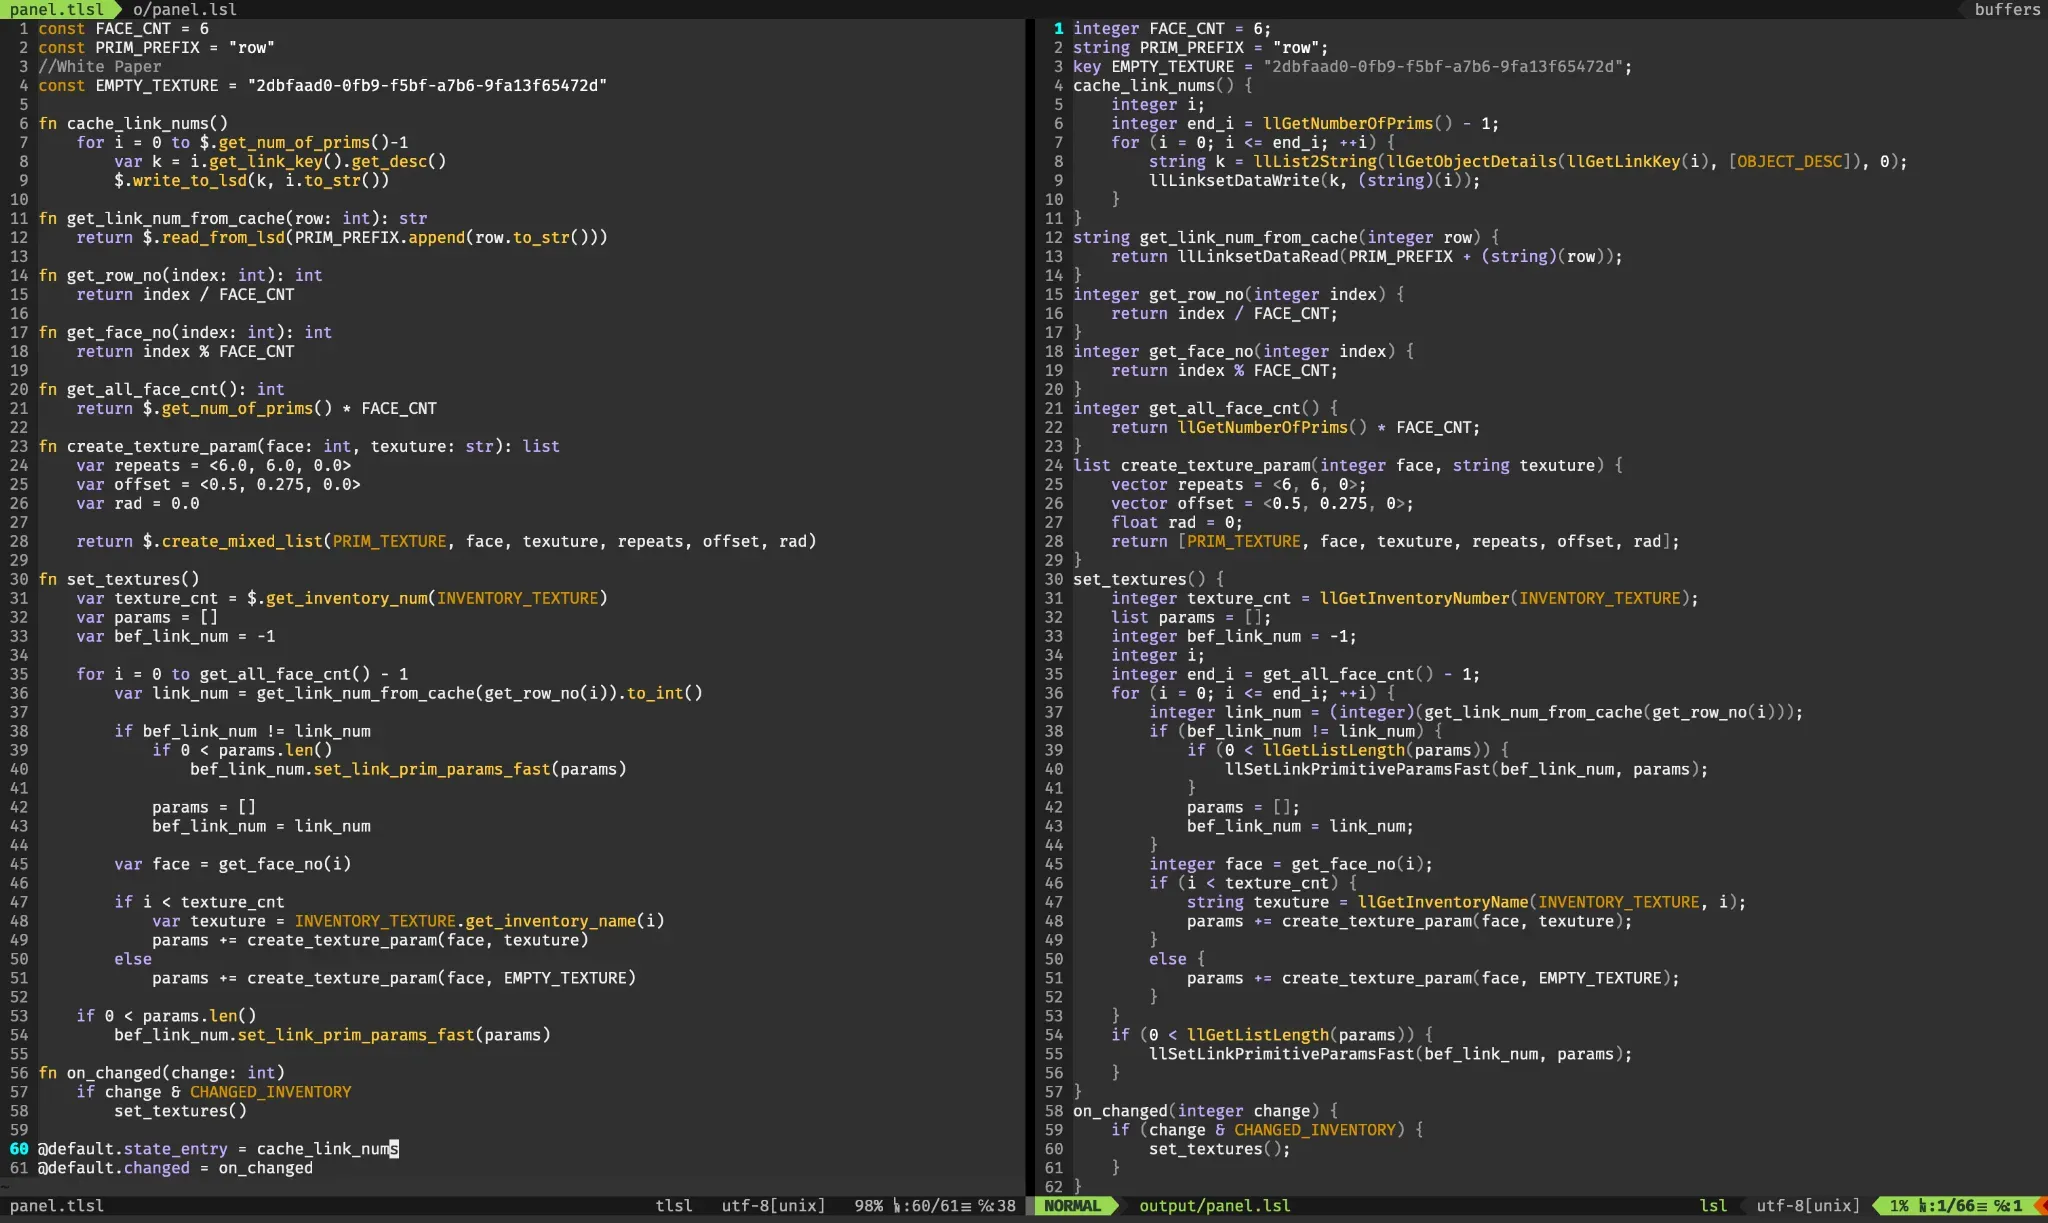
Task: Click the 'key EMPTY_TEXTURE' line in the right pane
Action: 1352,66
